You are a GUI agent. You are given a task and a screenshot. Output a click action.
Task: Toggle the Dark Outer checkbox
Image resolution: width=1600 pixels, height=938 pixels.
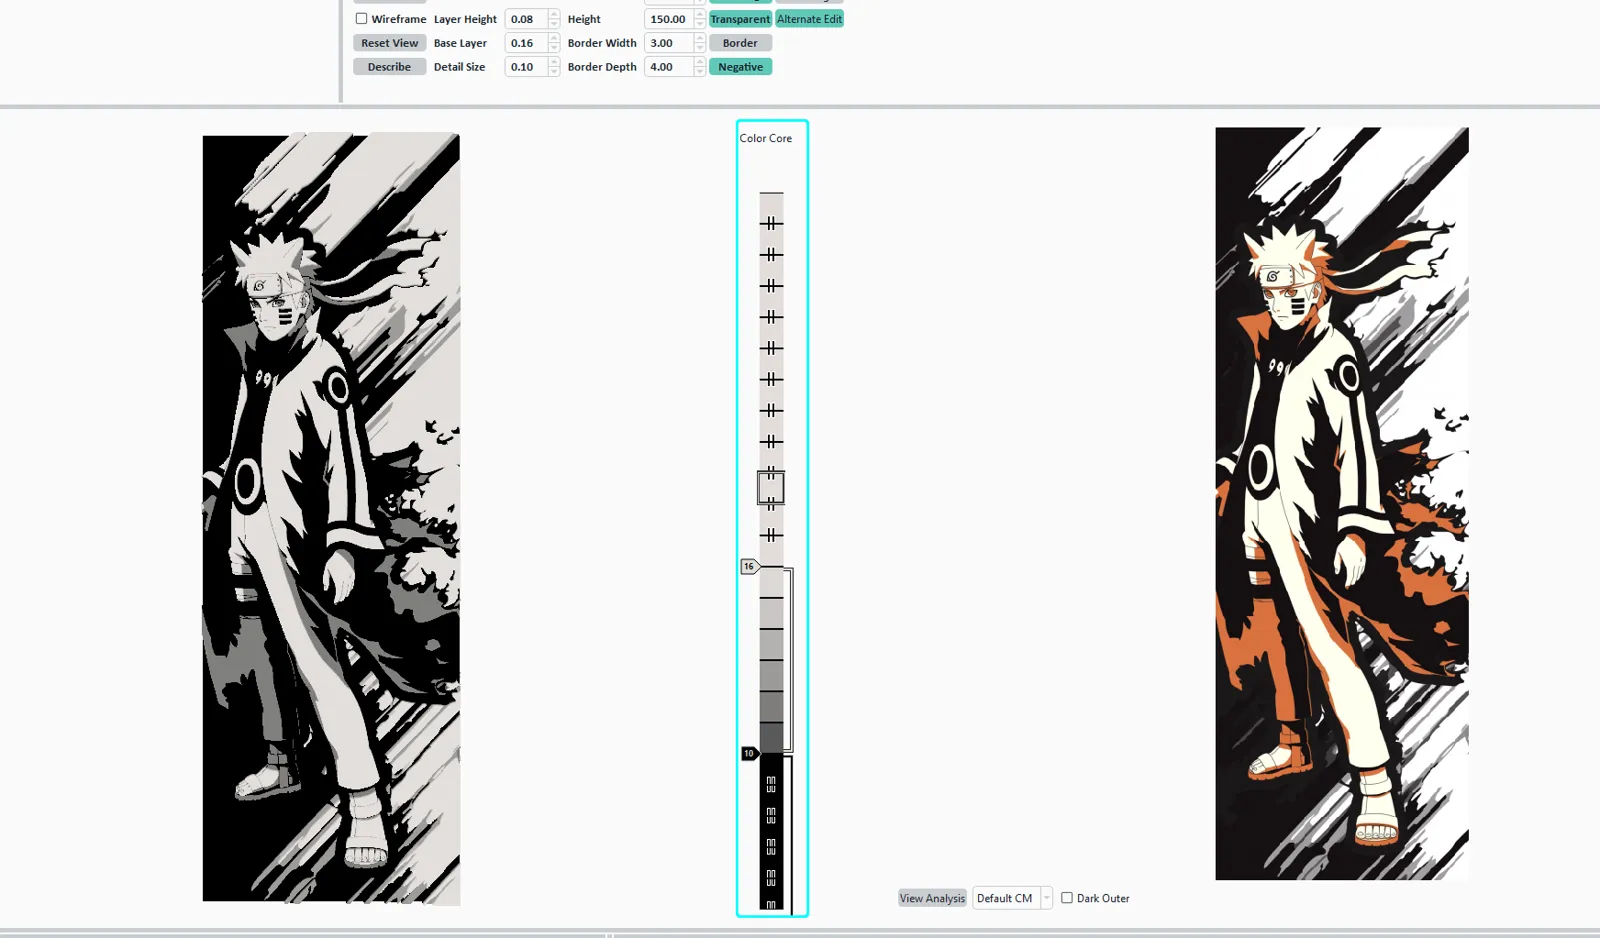[1067, 898]
